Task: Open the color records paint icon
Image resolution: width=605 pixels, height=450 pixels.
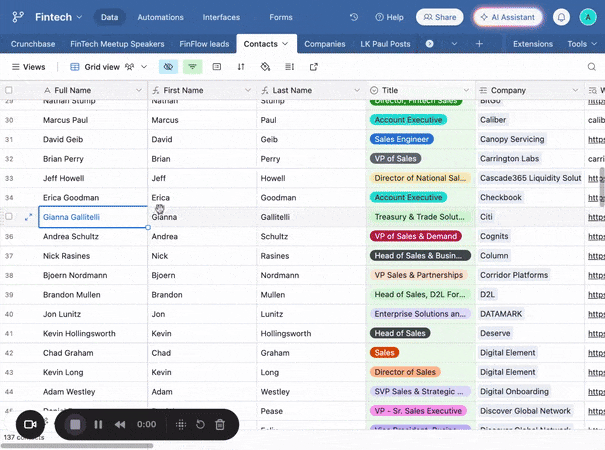Action: tap(265, 67)
